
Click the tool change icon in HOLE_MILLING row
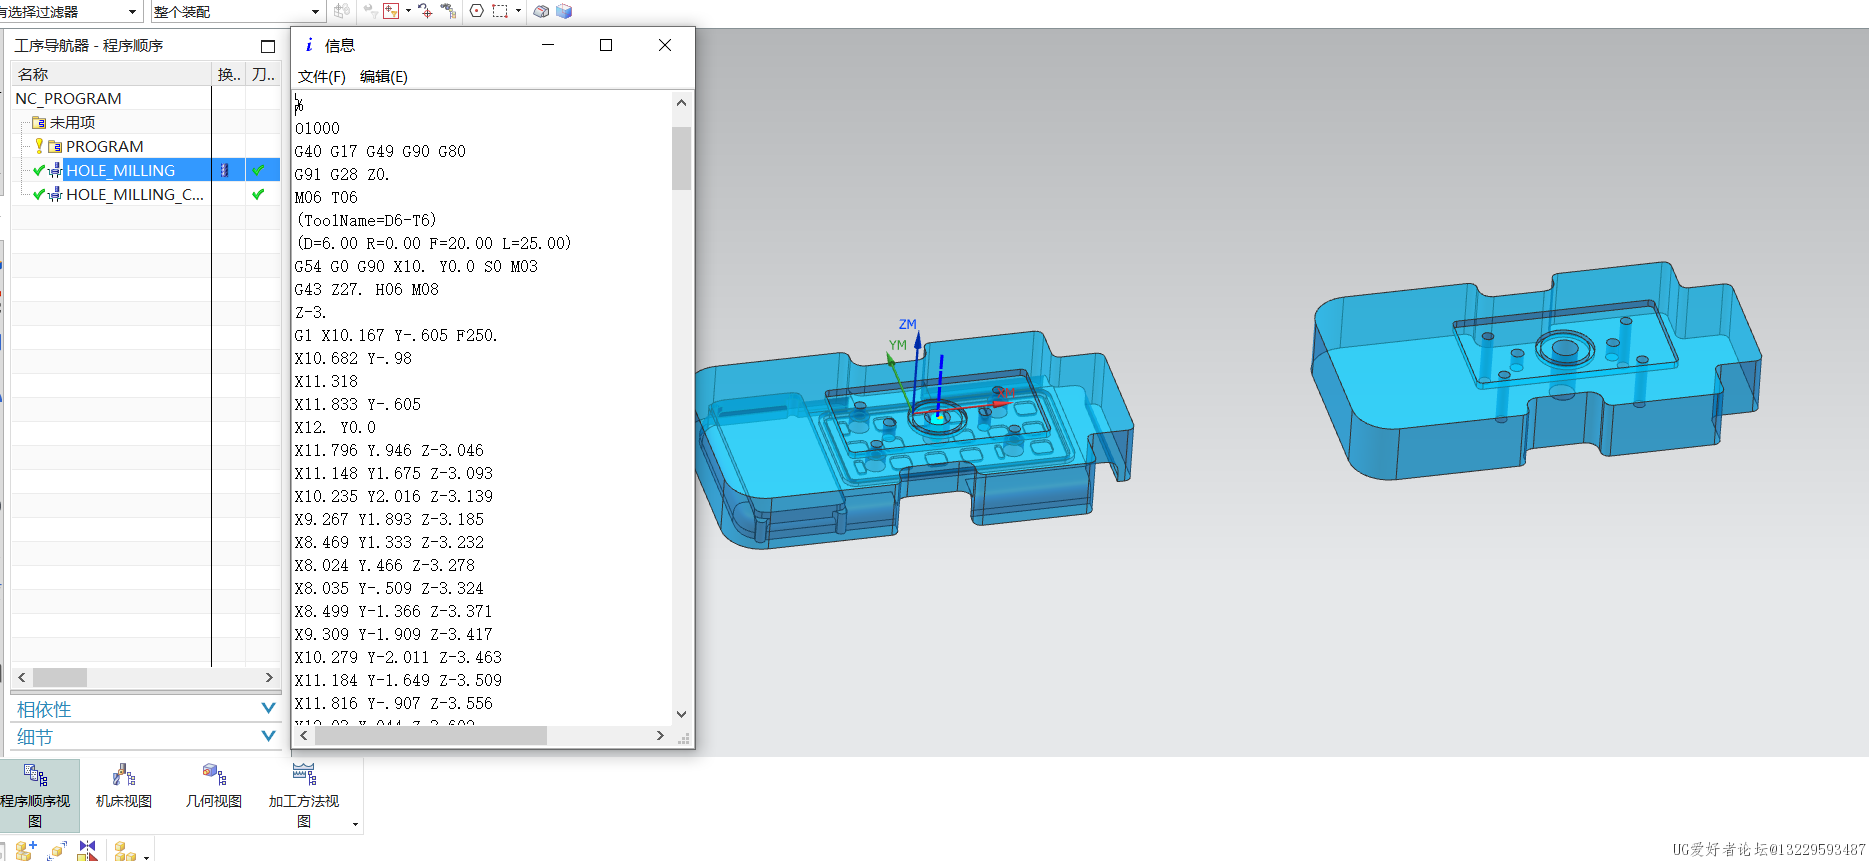[x=225, y=170]
